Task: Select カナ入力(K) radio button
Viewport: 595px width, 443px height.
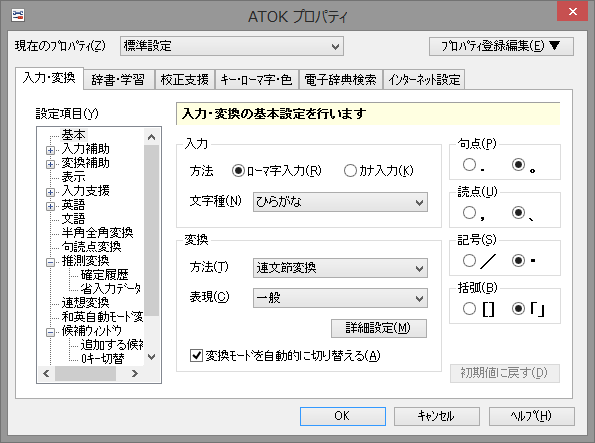Action: pos(350,171)
